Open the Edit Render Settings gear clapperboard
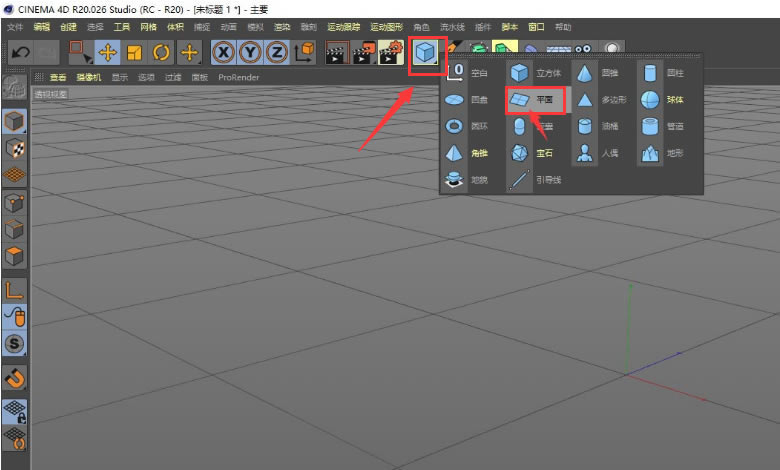The width and height of the screenshot is (780, 470). 391,53
